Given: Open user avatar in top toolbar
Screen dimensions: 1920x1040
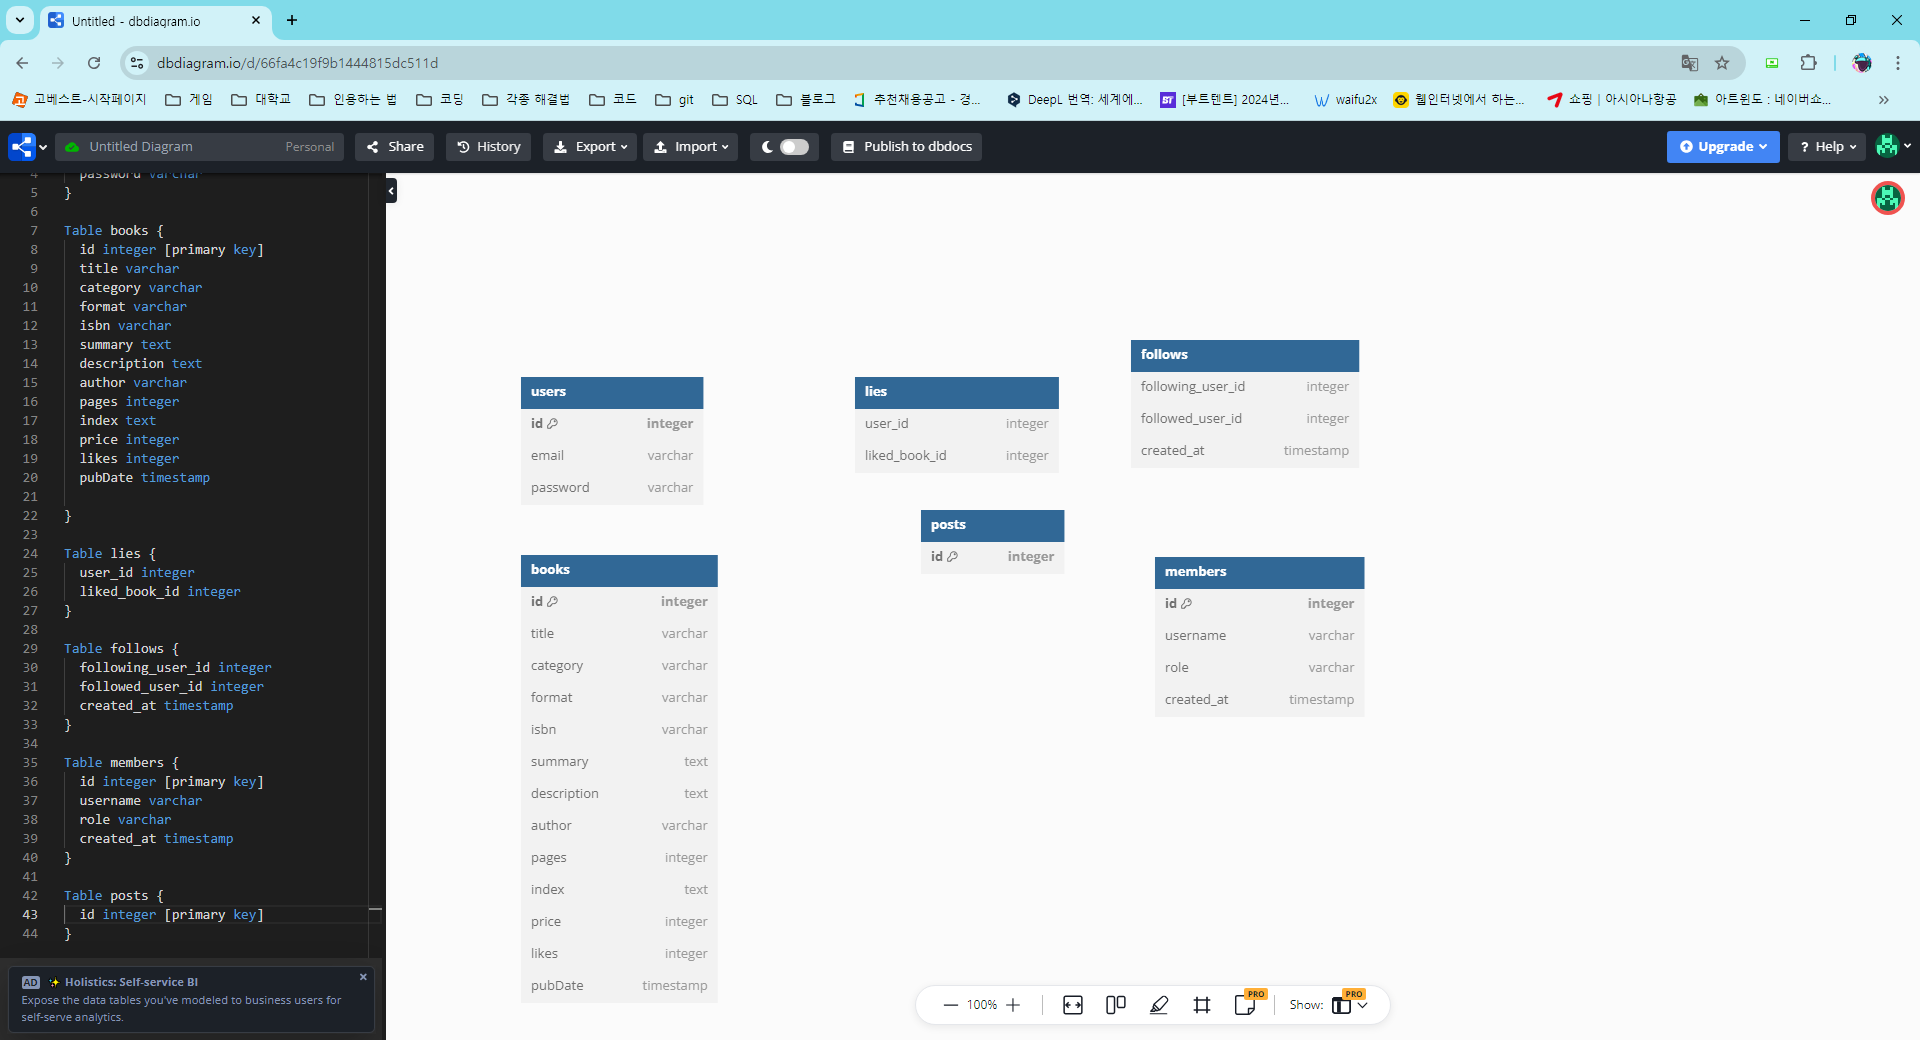Looking at the screenshot, I should click(x=1887, y=146).
